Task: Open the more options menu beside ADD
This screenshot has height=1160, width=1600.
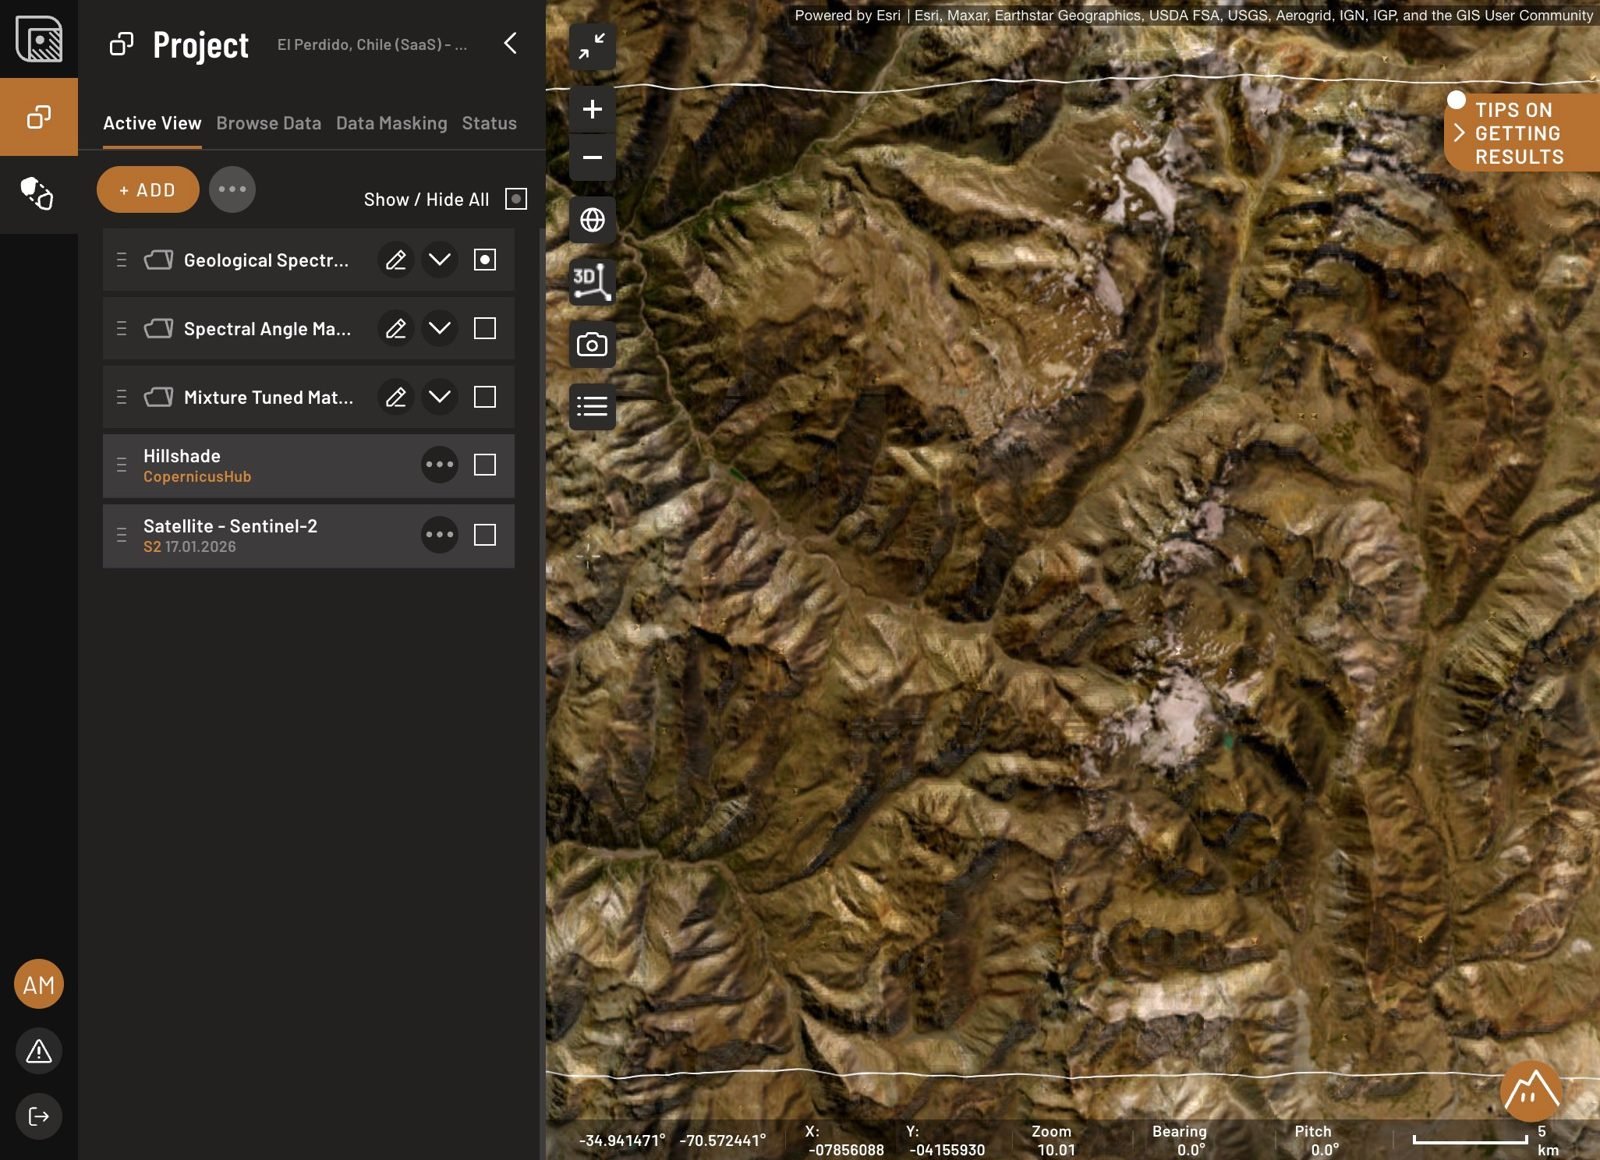Action: coord(232,189)
